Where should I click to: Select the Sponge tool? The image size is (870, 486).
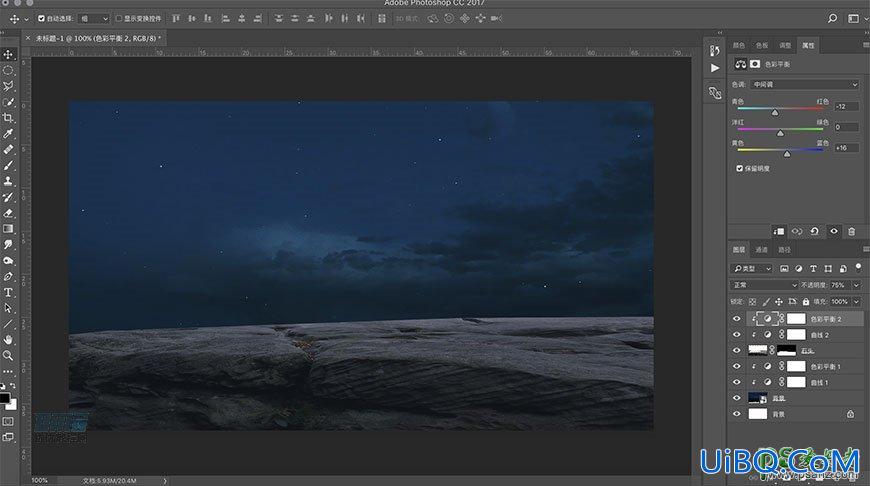[x=8, y=260]
